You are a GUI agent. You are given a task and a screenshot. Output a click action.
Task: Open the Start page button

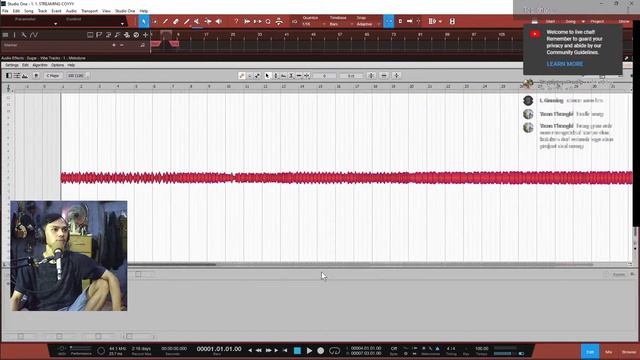(x=550, y=22)
